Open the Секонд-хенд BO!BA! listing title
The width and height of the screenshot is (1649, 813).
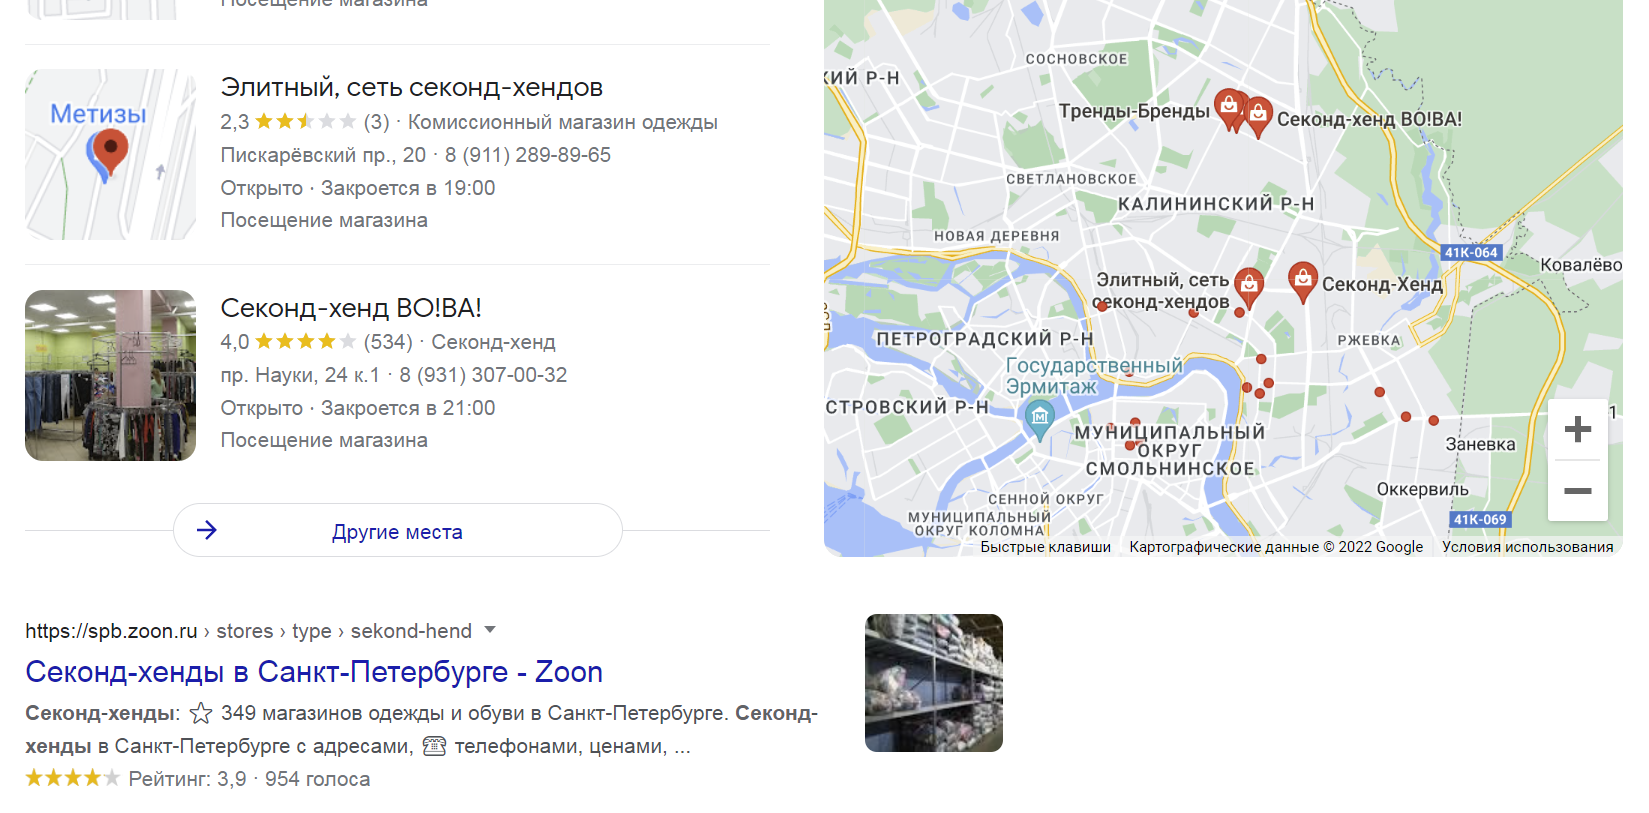pyautogui.click(x=351, y=308)
